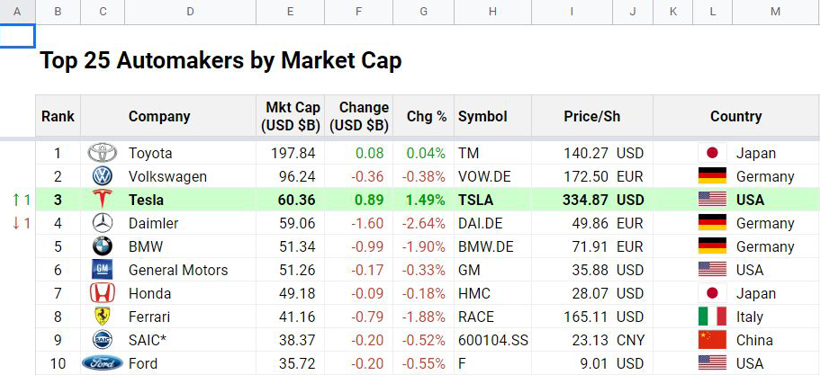Select the BMW roundel logo
Image resolution: width=820 pixels, height=375 pixels.
click(102, 246)
